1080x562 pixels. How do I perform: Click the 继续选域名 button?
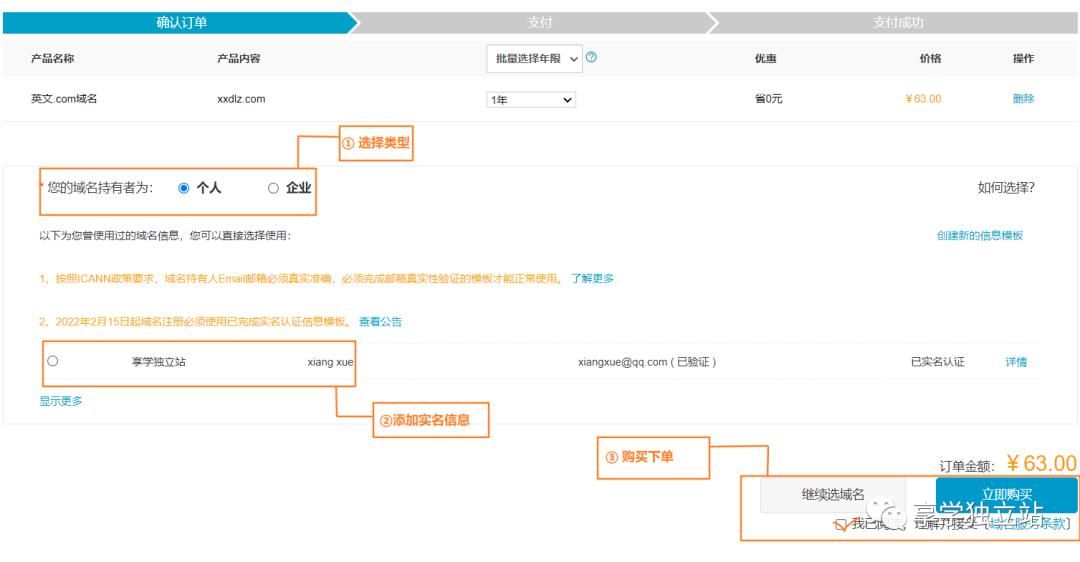tap(832, 494)
